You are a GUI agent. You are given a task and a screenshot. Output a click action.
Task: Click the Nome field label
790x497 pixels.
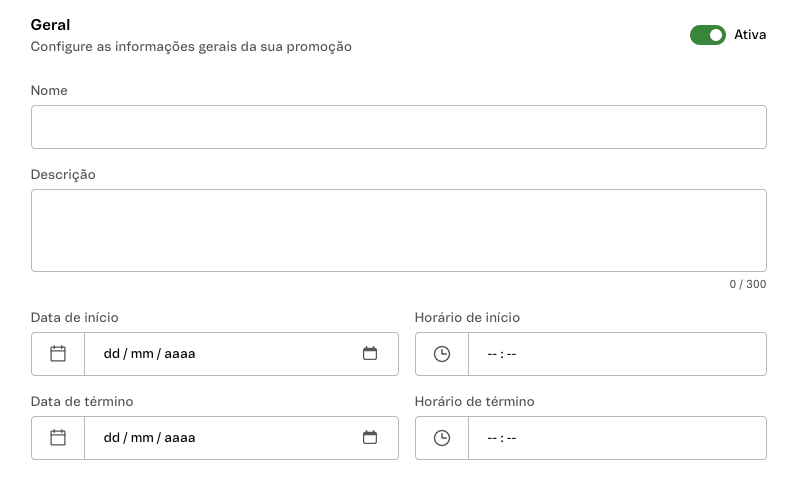49,91
